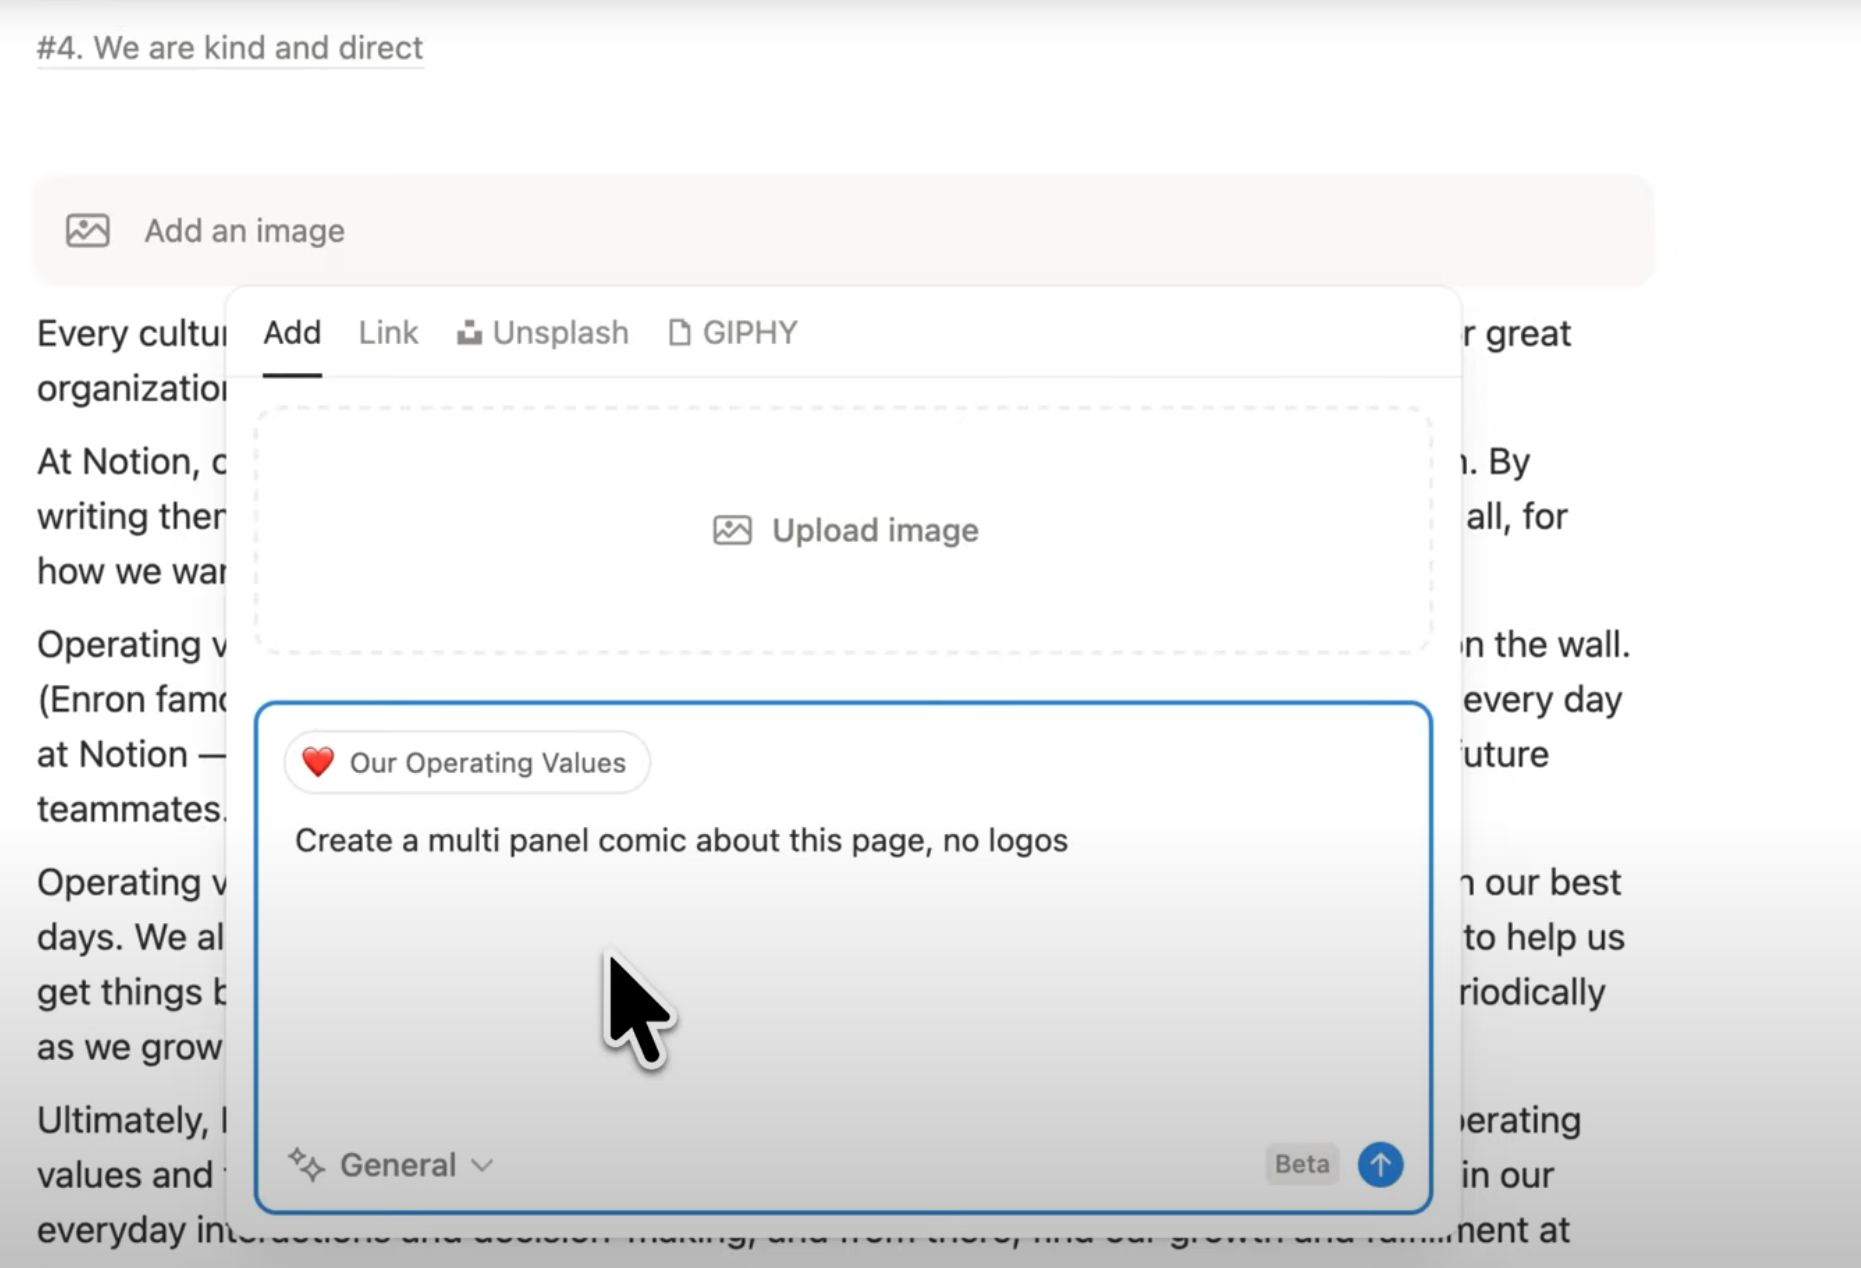Image resolution: width=1861 pixels, height=1268 pixels.
Task: Click the Upload image button
Action: (x=845, y=530)
